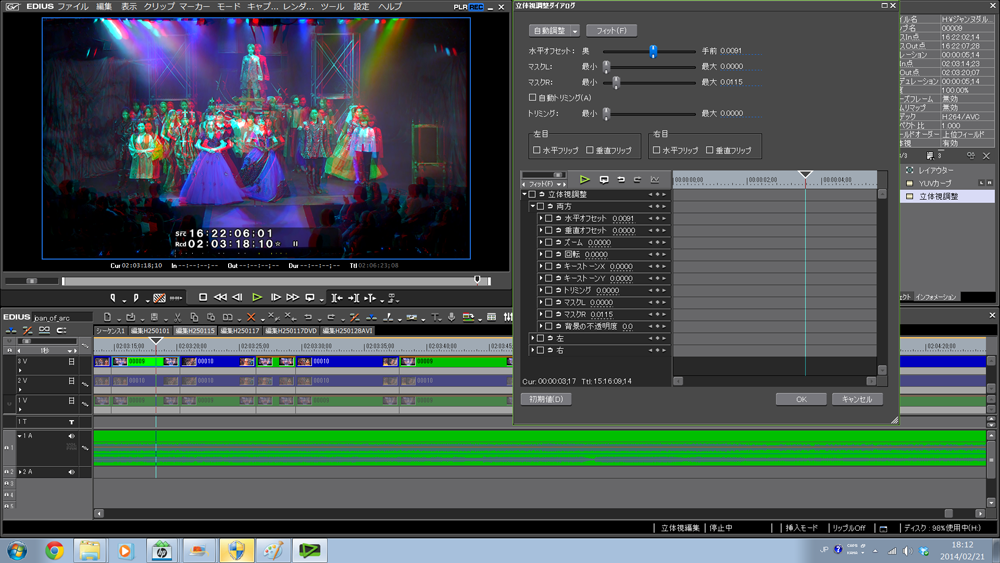Click the 自動調整 button
Screen dimensions: 1000x563
point(549,31)
